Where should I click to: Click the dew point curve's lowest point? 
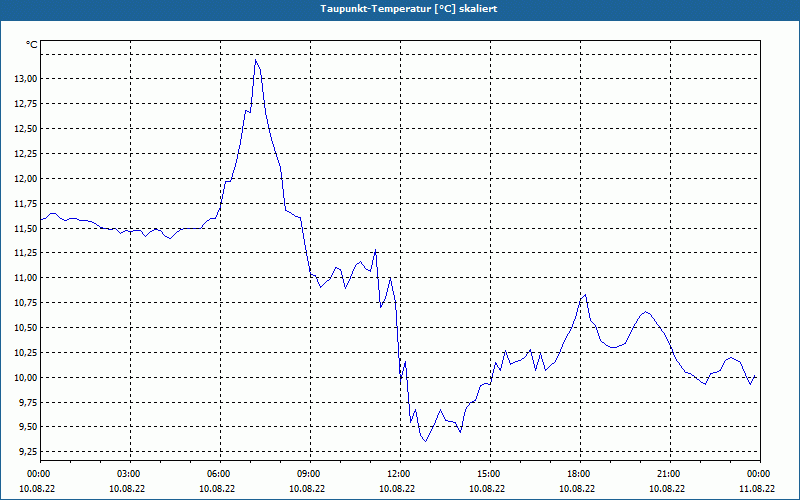click(426, 441)
